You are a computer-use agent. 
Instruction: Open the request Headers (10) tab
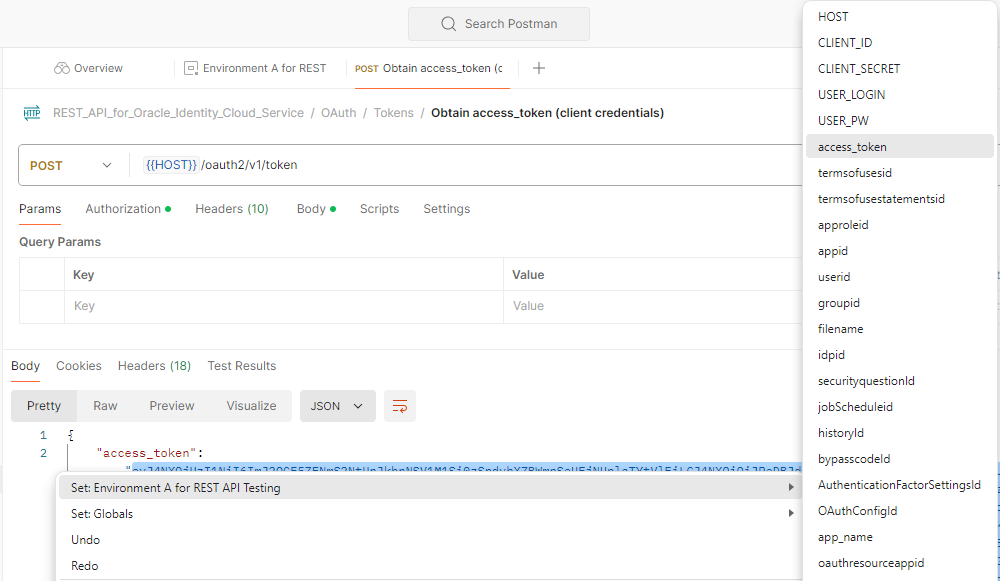tap(231, 209)
